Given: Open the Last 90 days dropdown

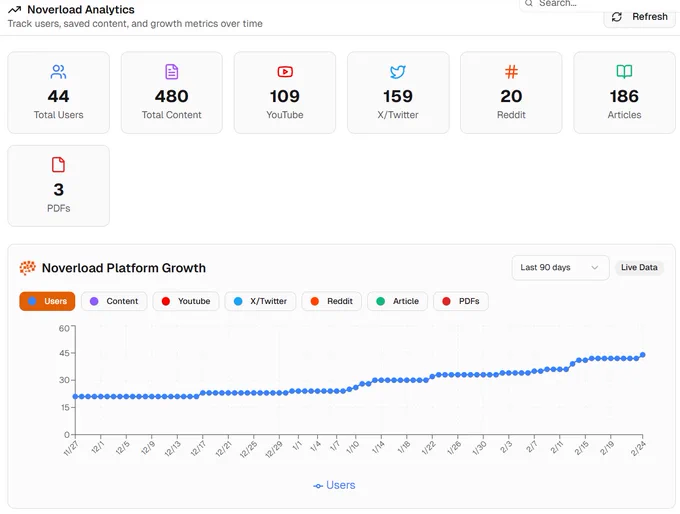Looking at the screenshot, I should 560,268.
